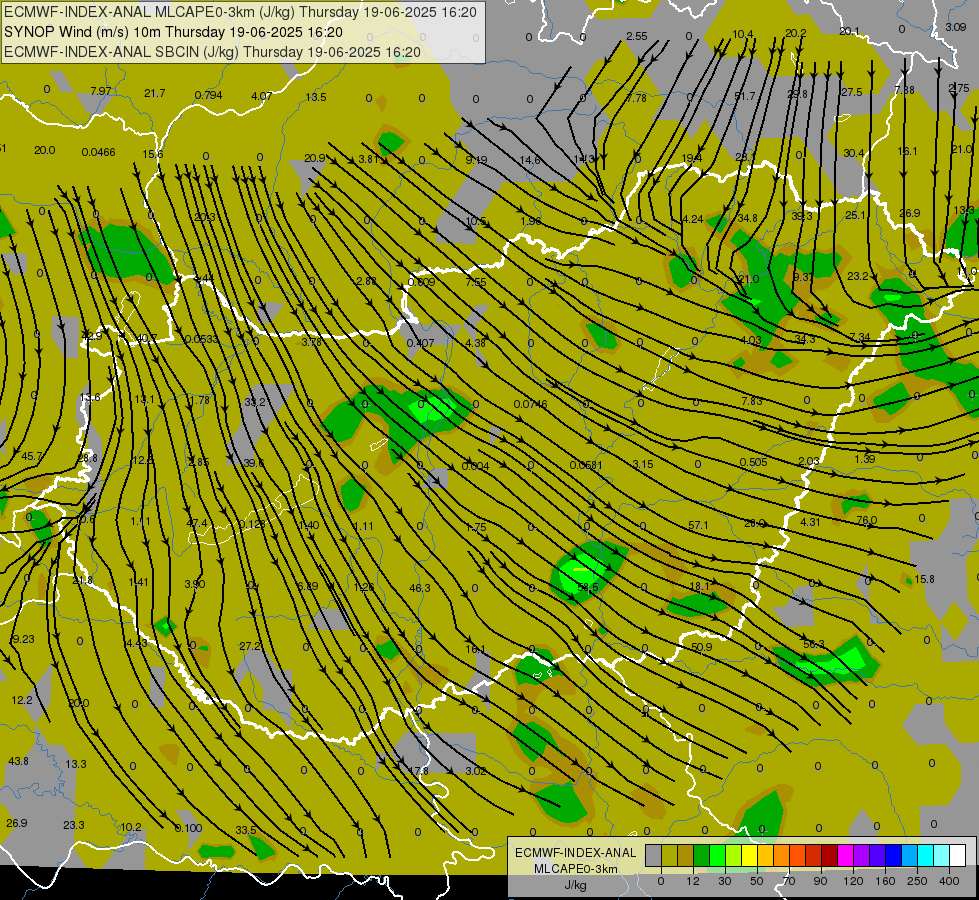Click the 57.1 value on the map

pyautogui.click(x=698, y=525)
